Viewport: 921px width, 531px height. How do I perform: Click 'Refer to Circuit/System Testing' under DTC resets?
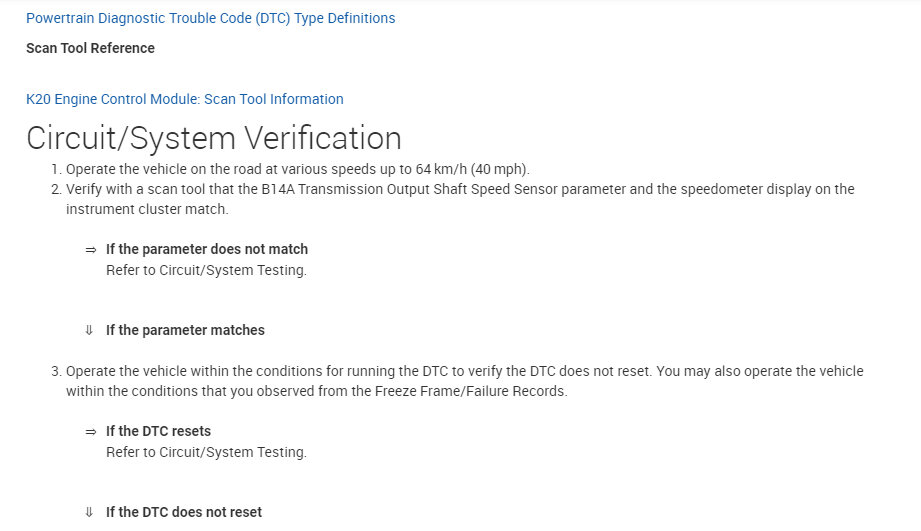tap(206, 452)
